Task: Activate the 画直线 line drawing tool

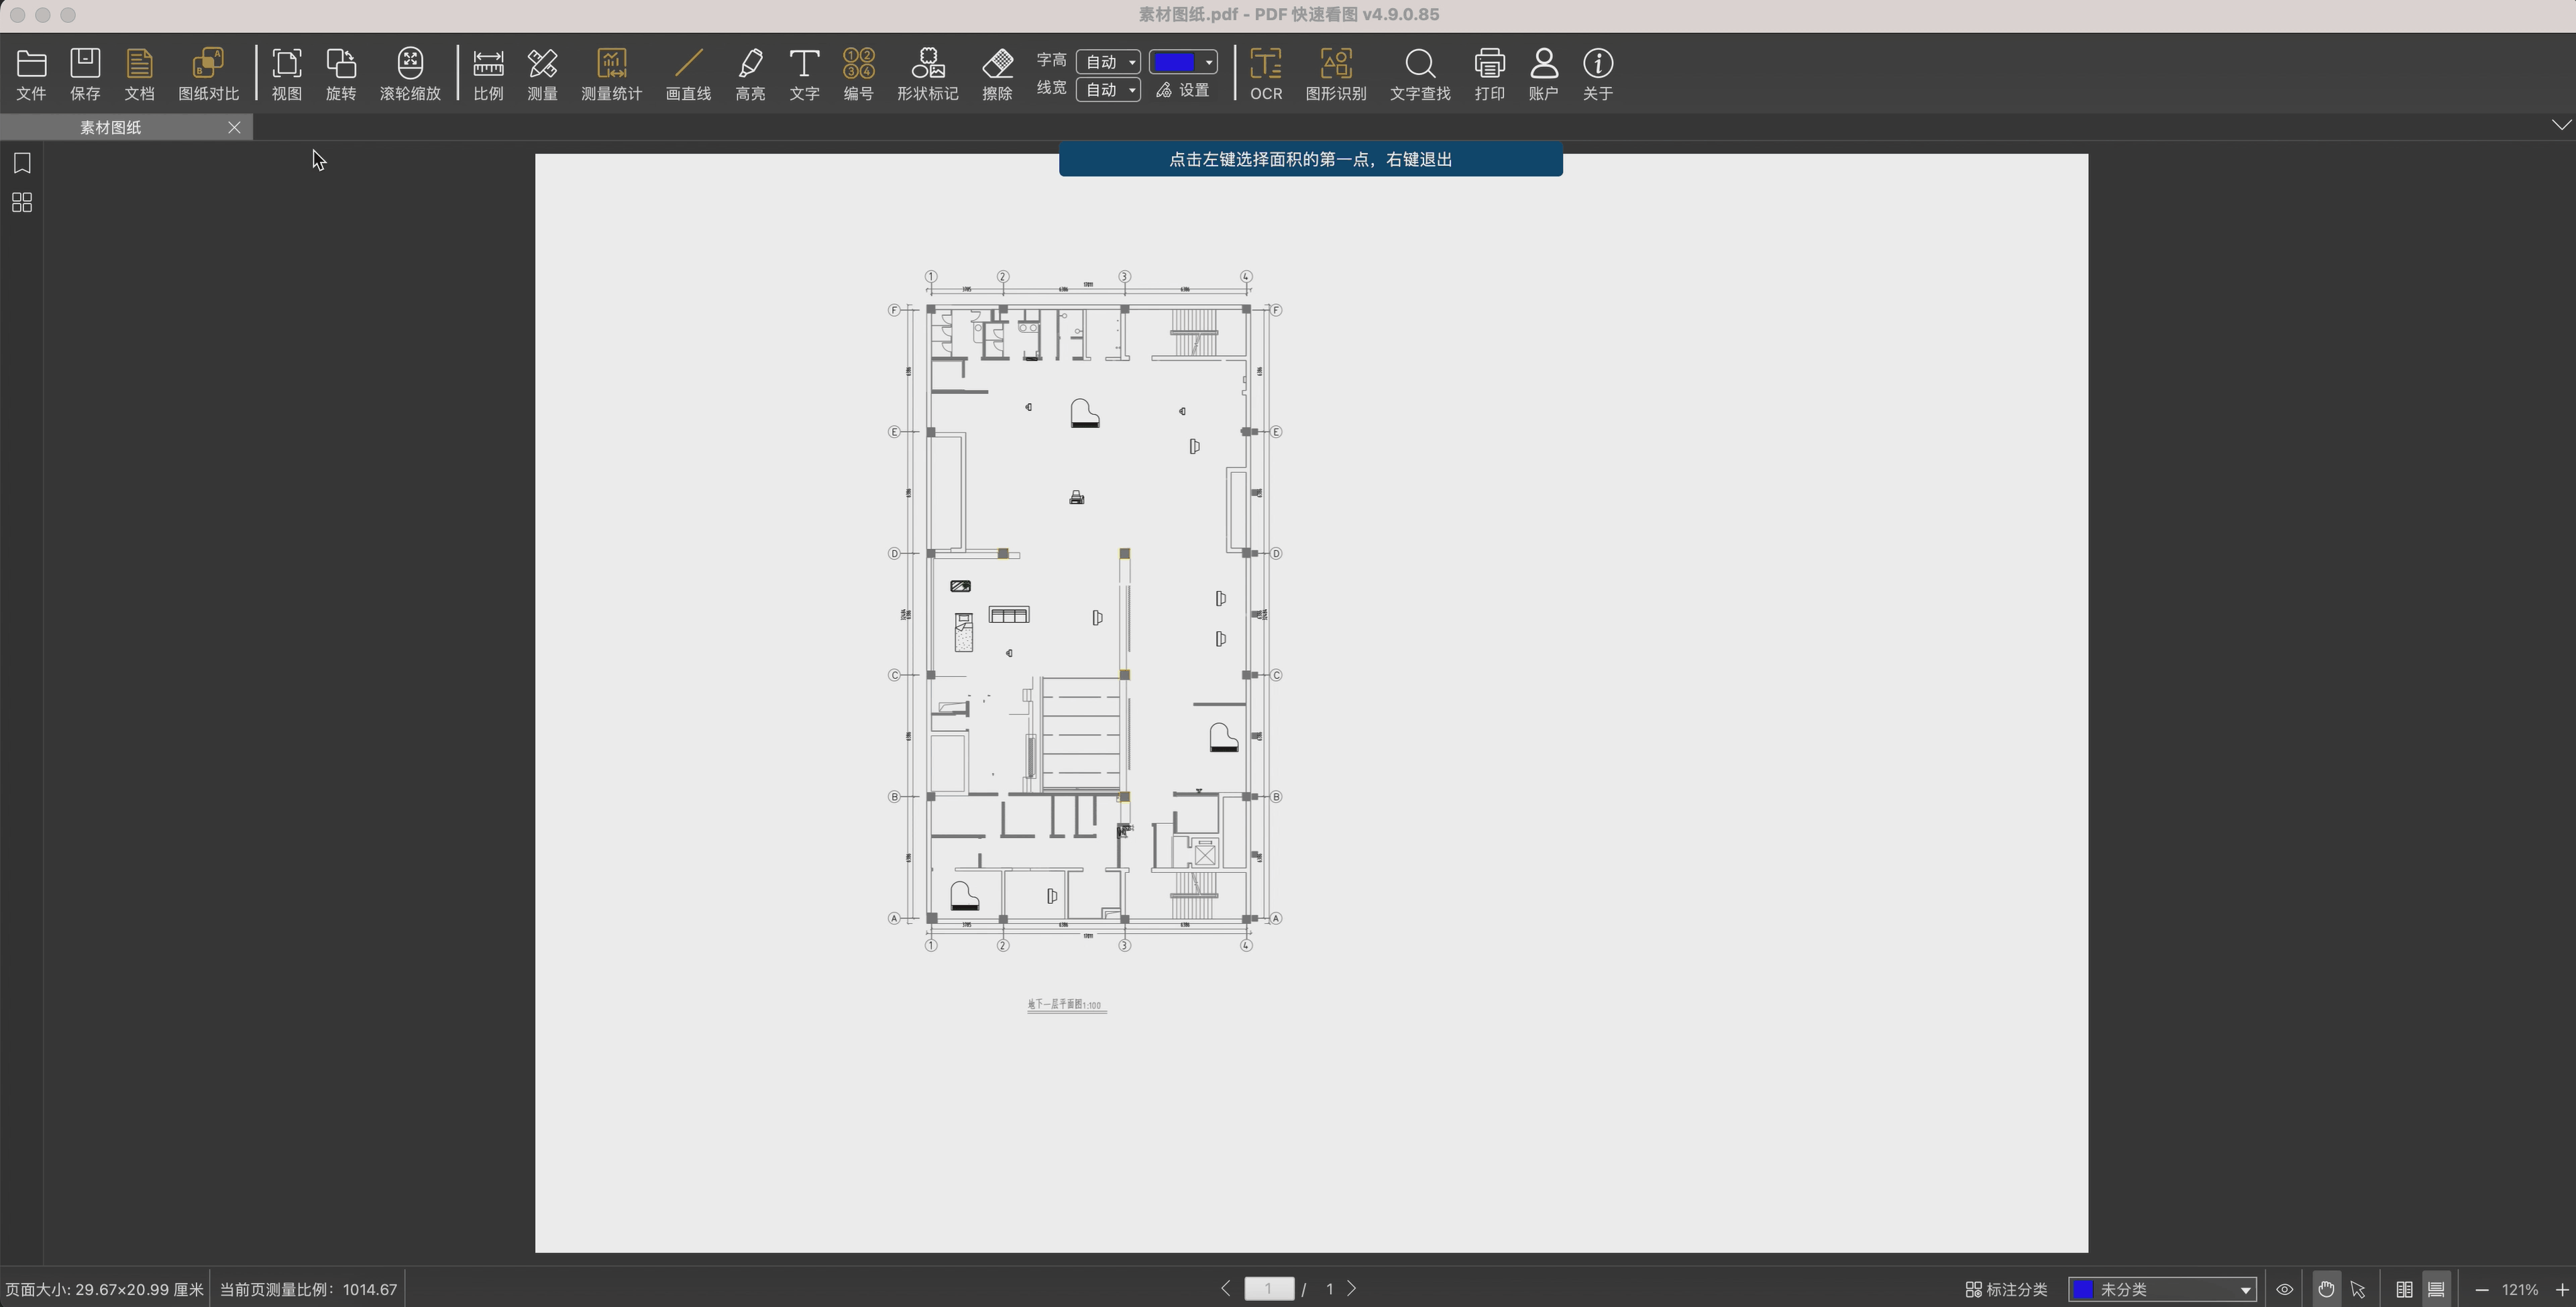Action: [688, 73]
